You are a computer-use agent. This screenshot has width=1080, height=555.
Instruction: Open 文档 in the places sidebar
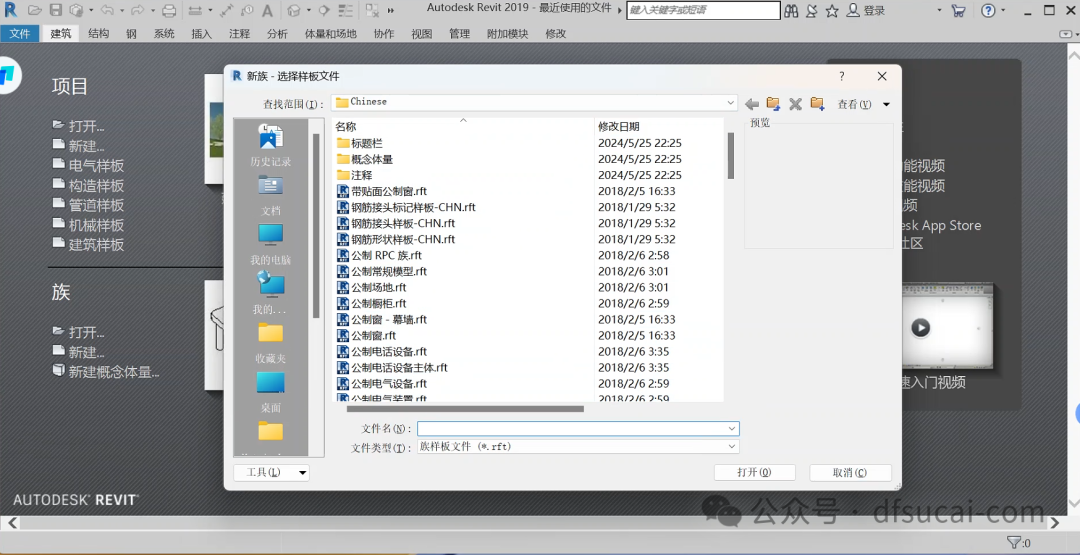(271, 195)
